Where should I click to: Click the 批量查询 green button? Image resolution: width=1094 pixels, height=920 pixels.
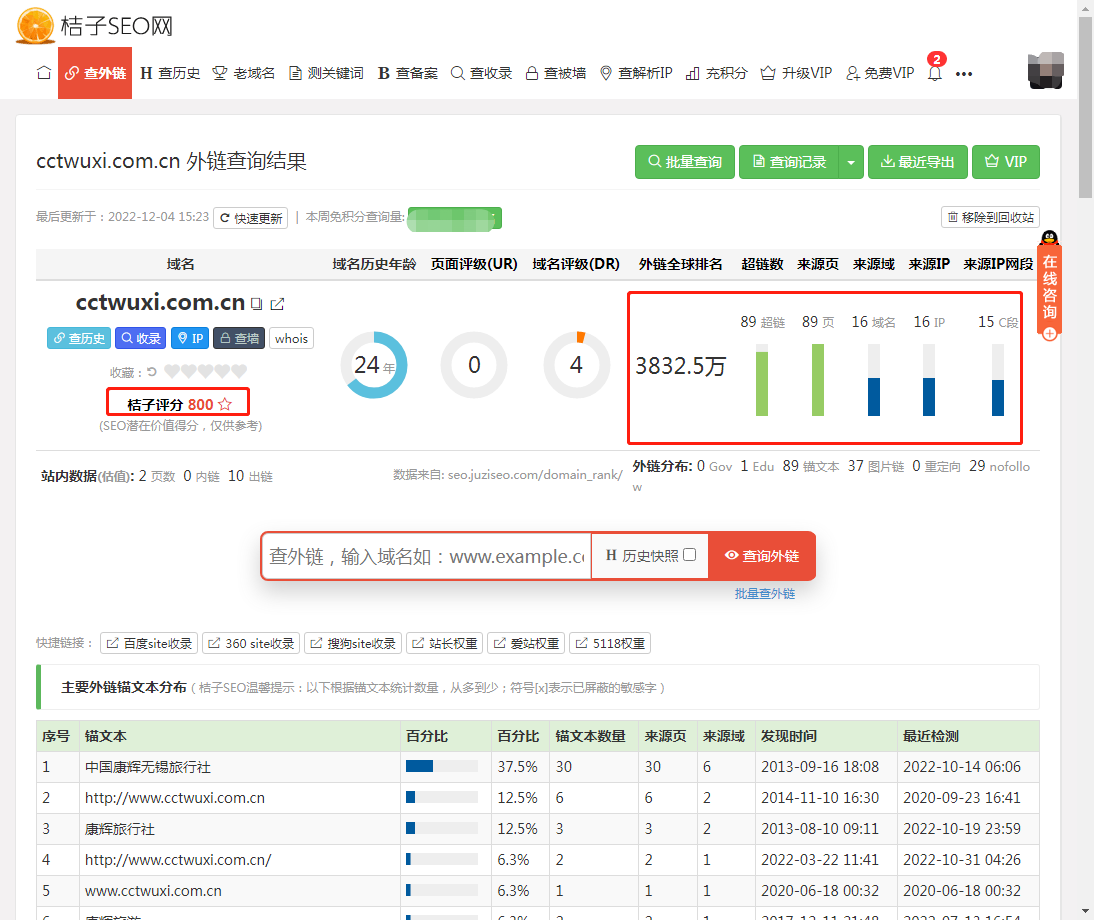[685, 162]
